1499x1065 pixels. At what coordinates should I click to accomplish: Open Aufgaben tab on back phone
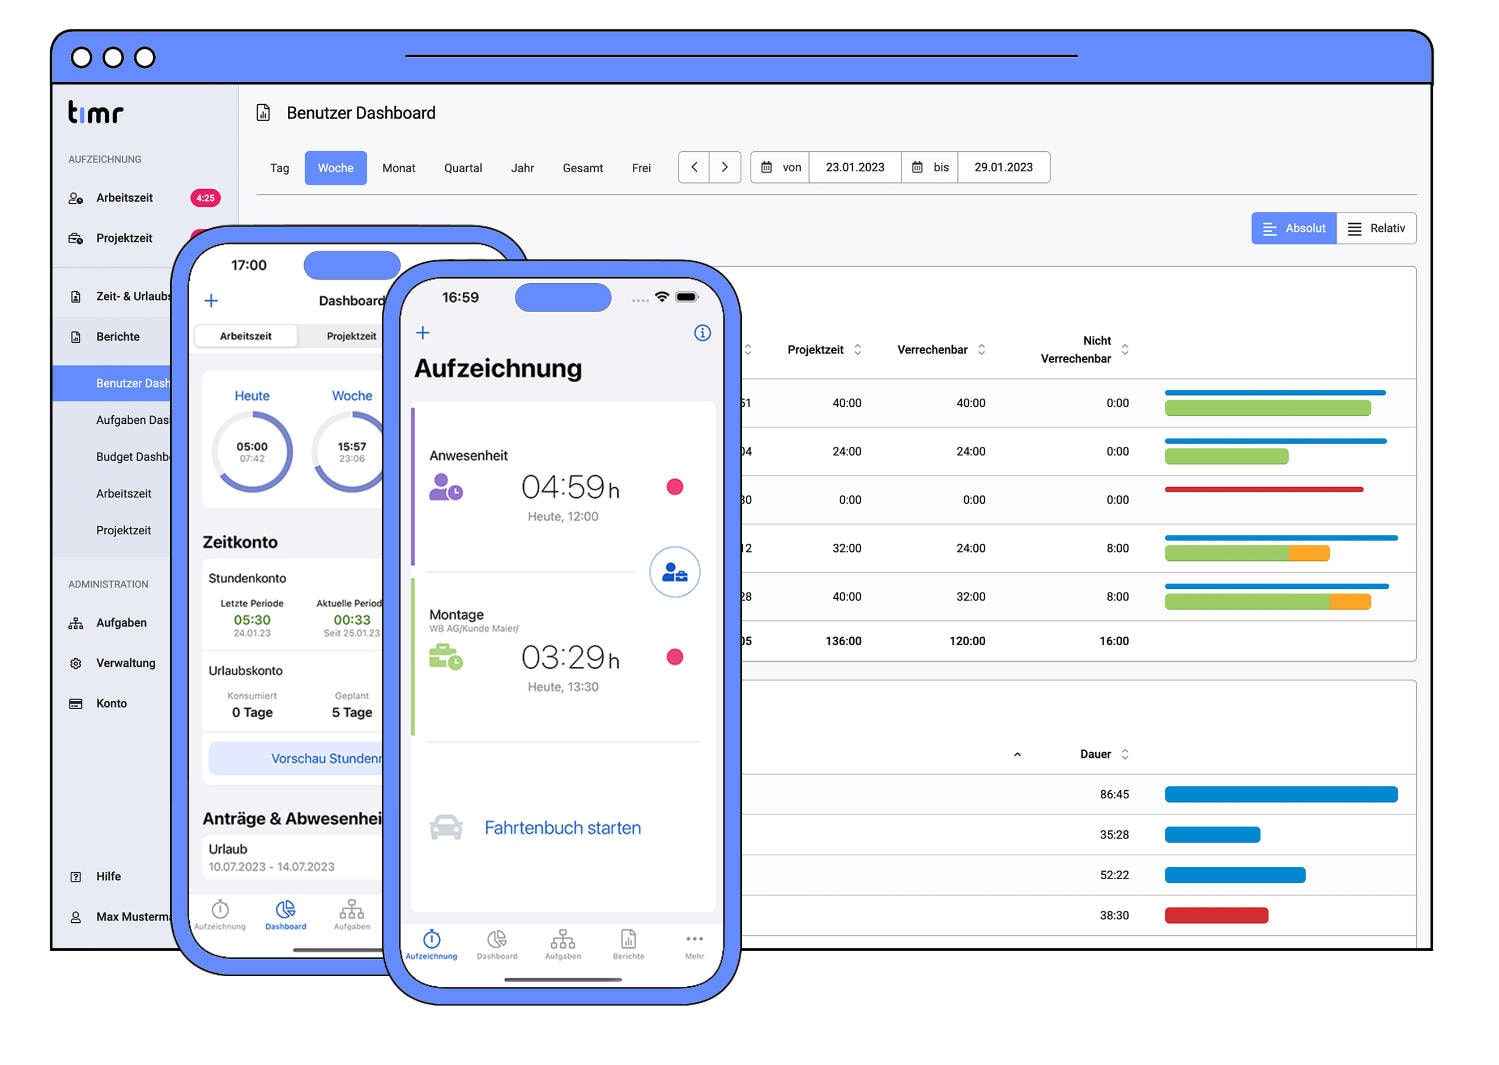click(352, 915)
